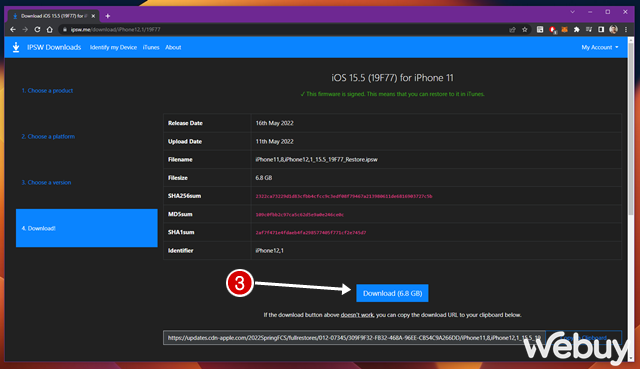The height and width of the screenshot is (369, 640).
Task: Go back with the browser back arrow
Action: 13,29
